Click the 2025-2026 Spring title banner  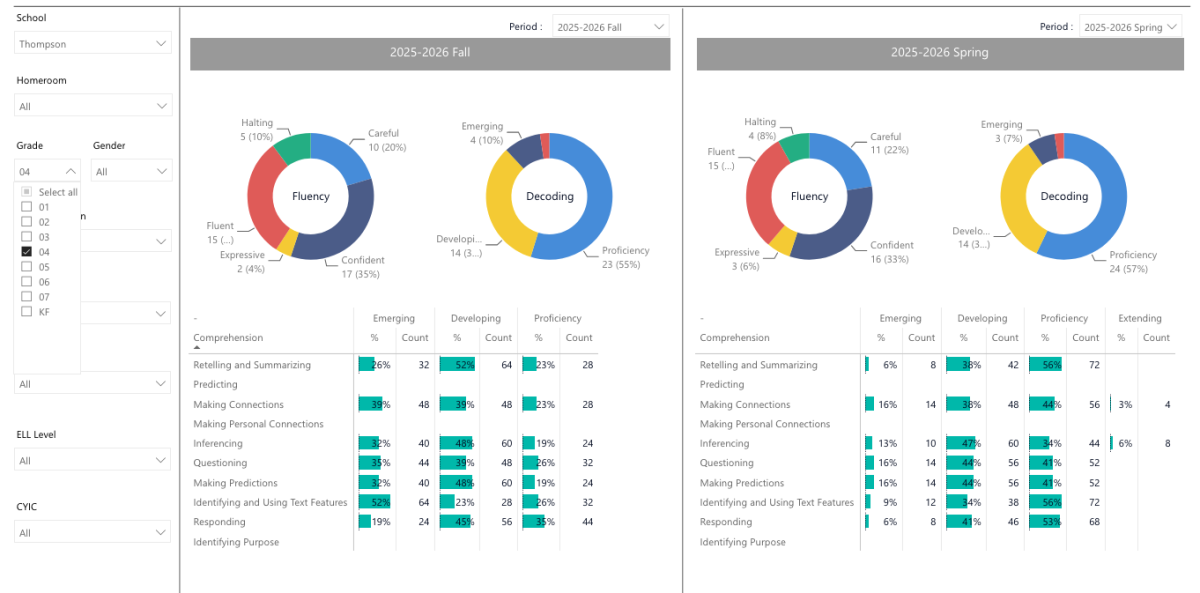[940, 53]
